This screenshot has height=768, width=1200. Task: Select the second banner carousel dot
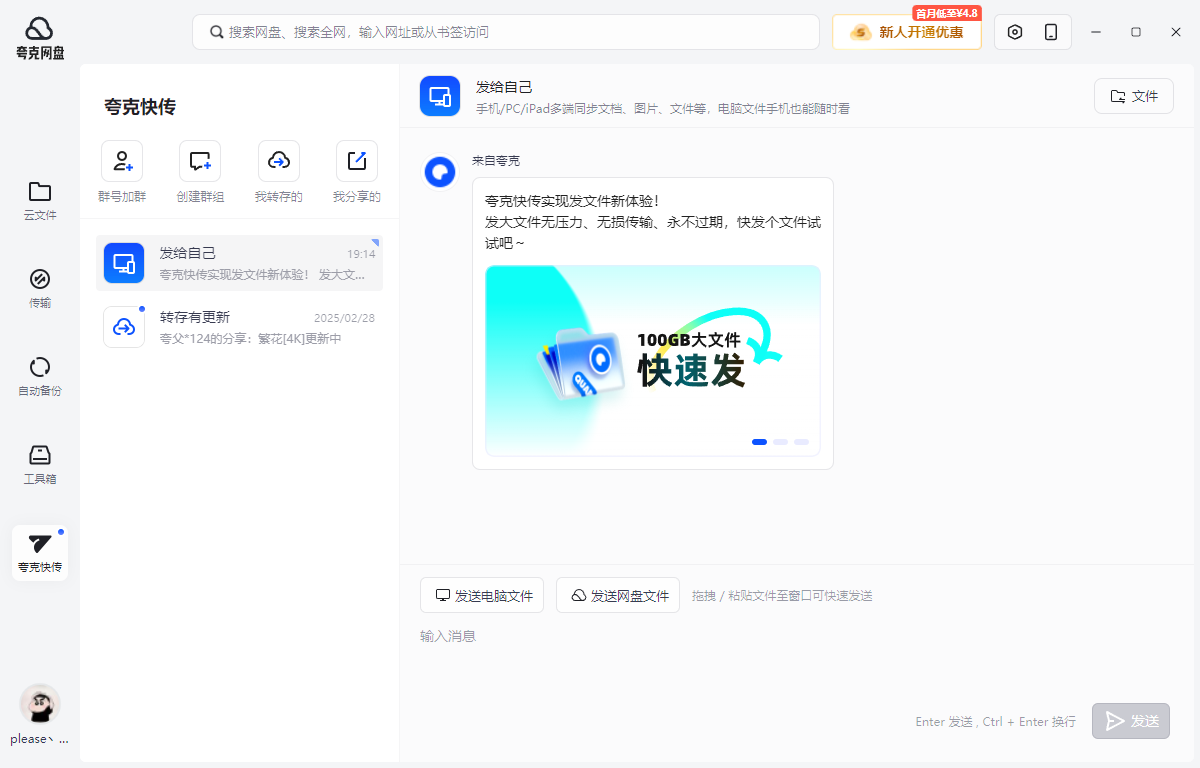coord(780,441)
